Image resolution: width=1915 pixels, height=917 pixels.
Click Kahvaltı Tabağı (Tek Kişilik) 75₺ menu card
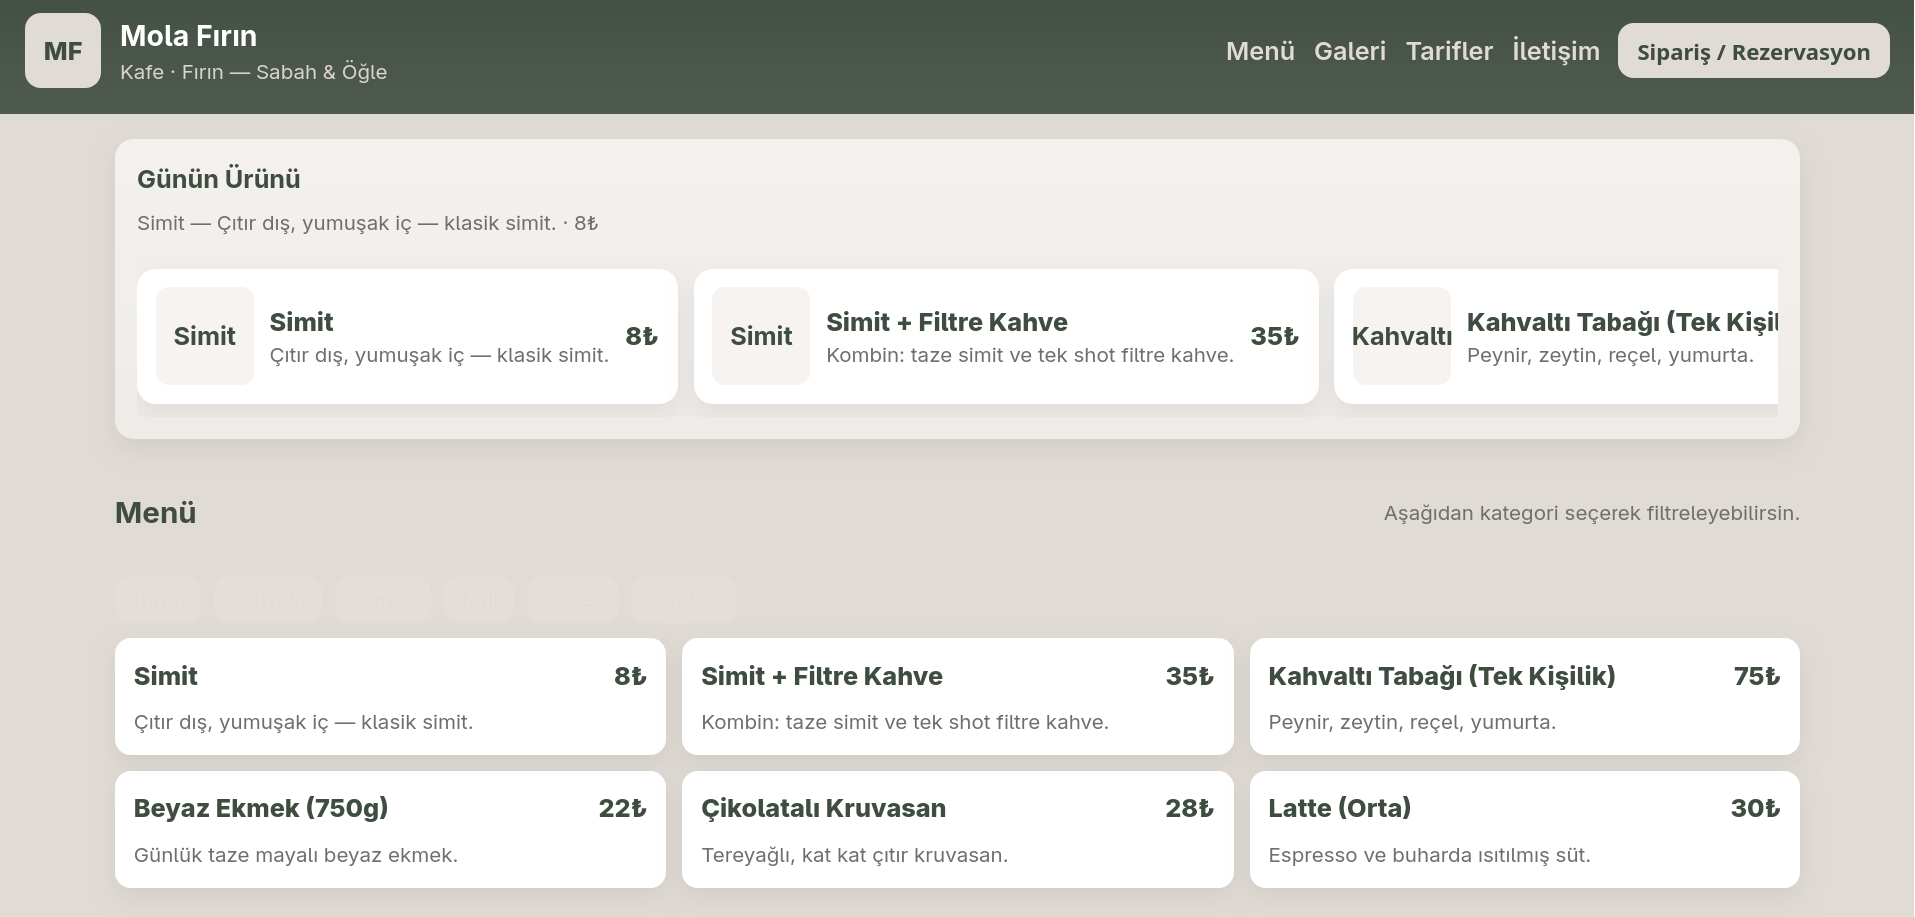(x=1523, y=696)
